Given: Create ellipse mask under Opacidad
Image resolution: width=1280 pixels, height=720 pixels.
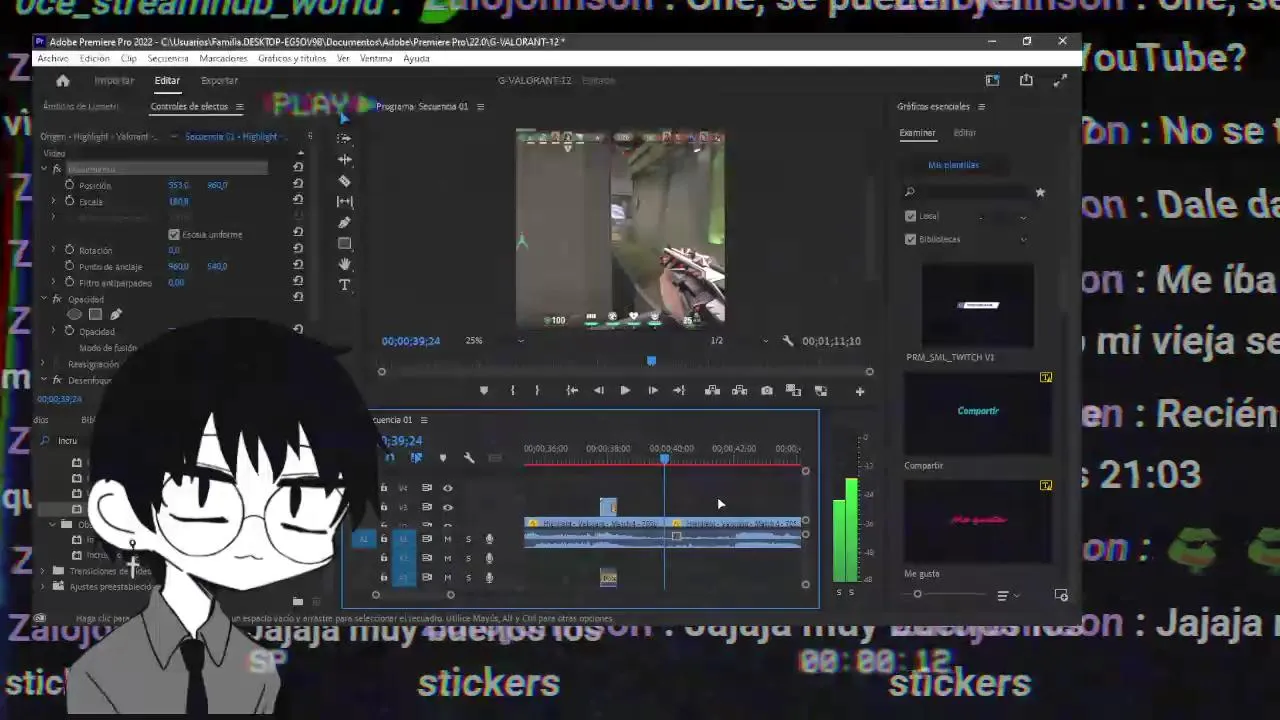Looking at the screenshot, I should pos(74,314).
